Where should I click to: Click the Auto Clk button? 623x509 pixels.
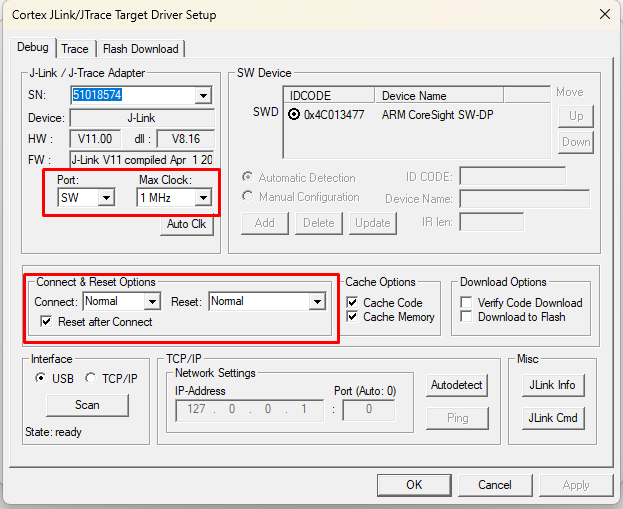(x=186, y=224)
